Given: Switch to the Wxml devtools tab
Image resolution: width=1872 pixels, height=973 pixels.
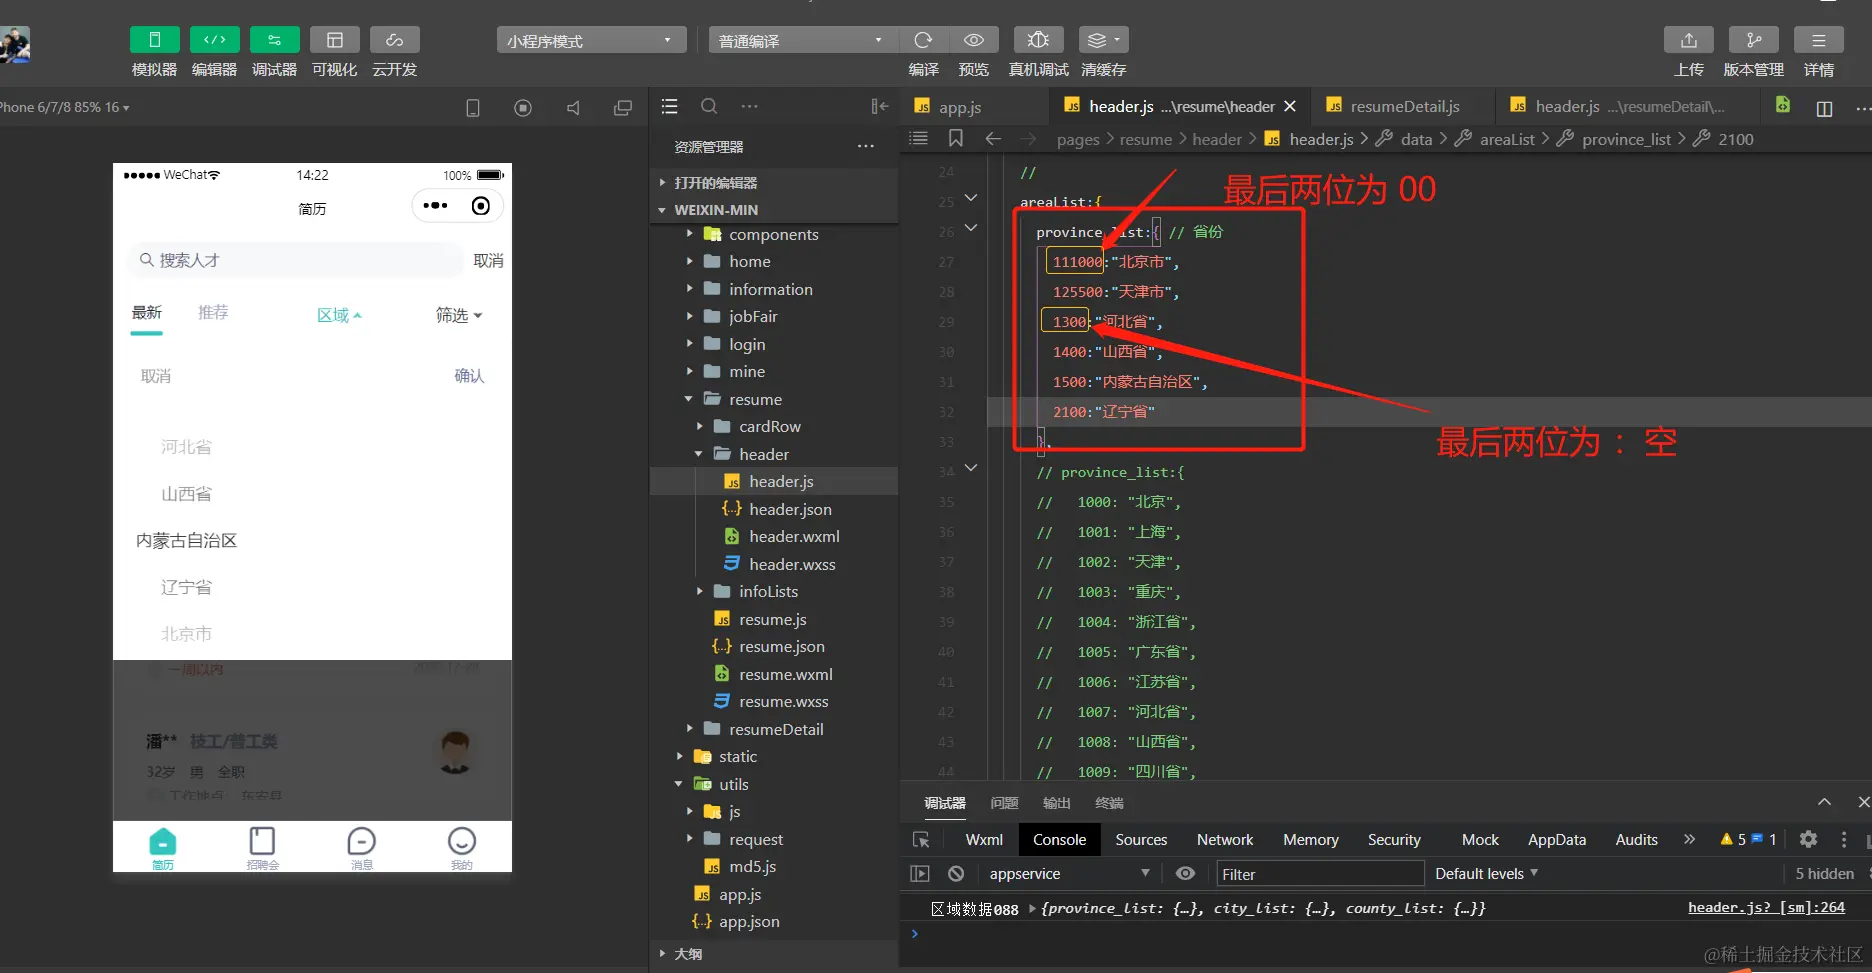Looking at the screenshot, I should tap(984, 840).
